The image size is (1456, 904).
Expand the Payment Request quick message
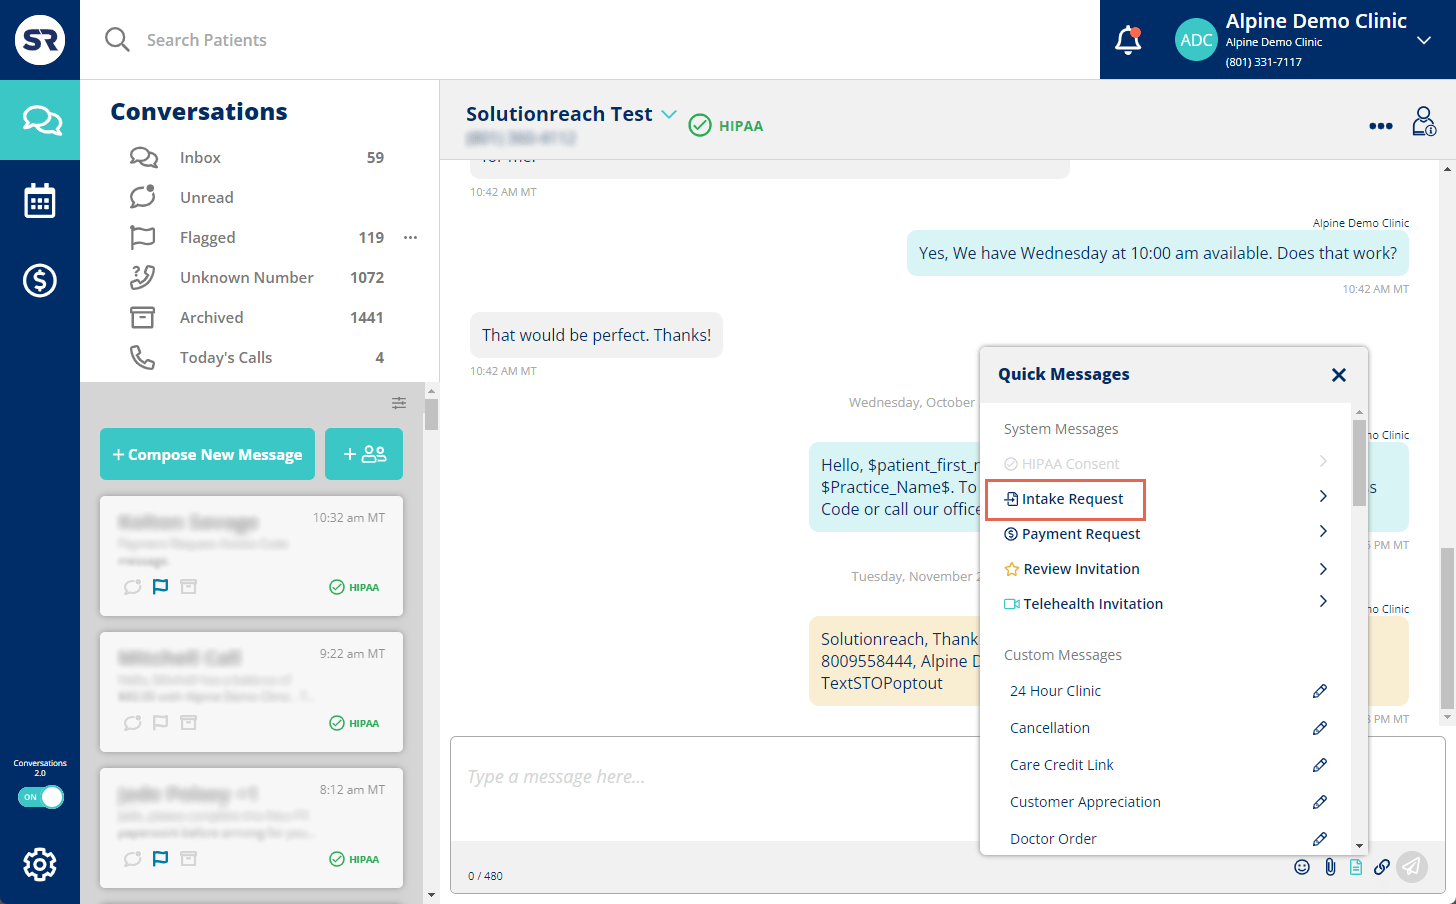pyautogui.click(x=1079, y=533)
